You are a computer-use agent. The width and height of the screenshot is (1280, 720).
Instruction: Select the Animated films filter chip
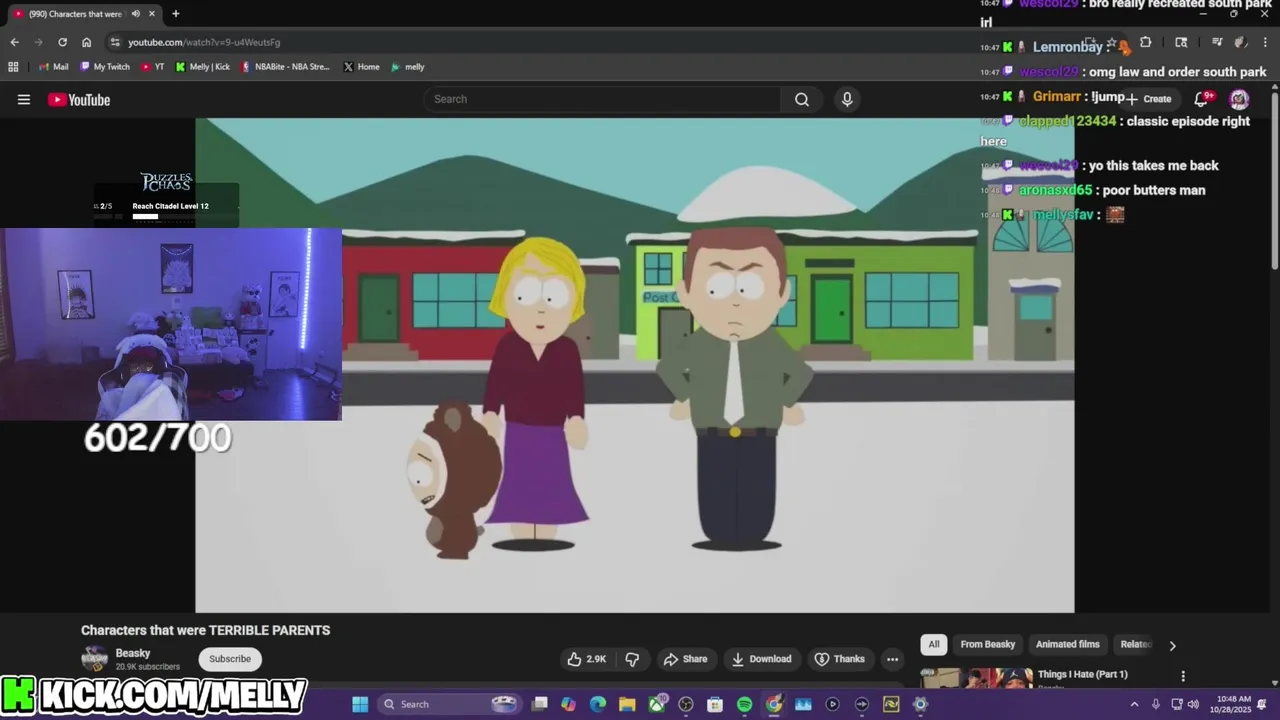[x=1067, y=645]
